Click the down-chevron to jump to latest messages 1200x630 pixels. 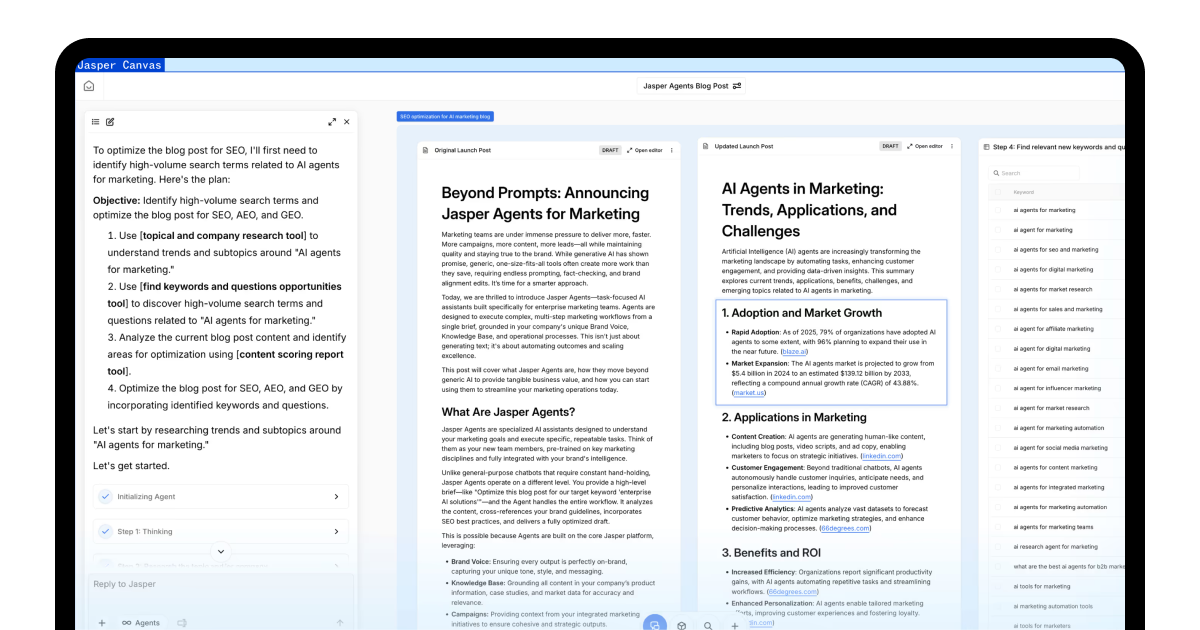[x=221, y=551]
